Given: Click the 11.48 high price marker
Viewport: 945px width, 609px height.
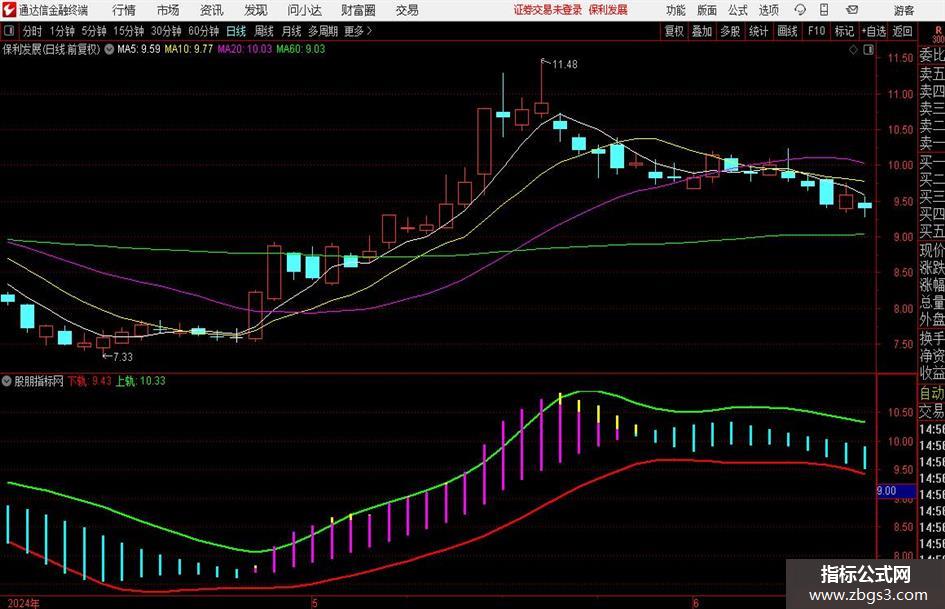Looking at the screenshot, I should click(565, 64).
